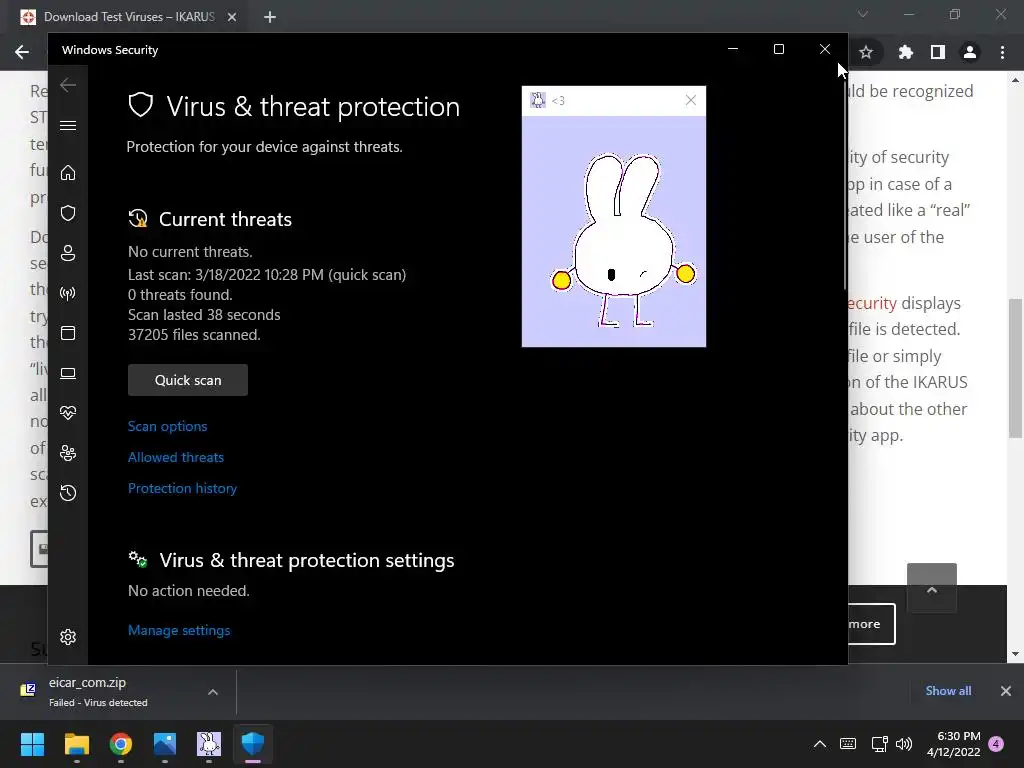
Task: Open Device performance & health heart icon
Action: (x=68, y=413)
